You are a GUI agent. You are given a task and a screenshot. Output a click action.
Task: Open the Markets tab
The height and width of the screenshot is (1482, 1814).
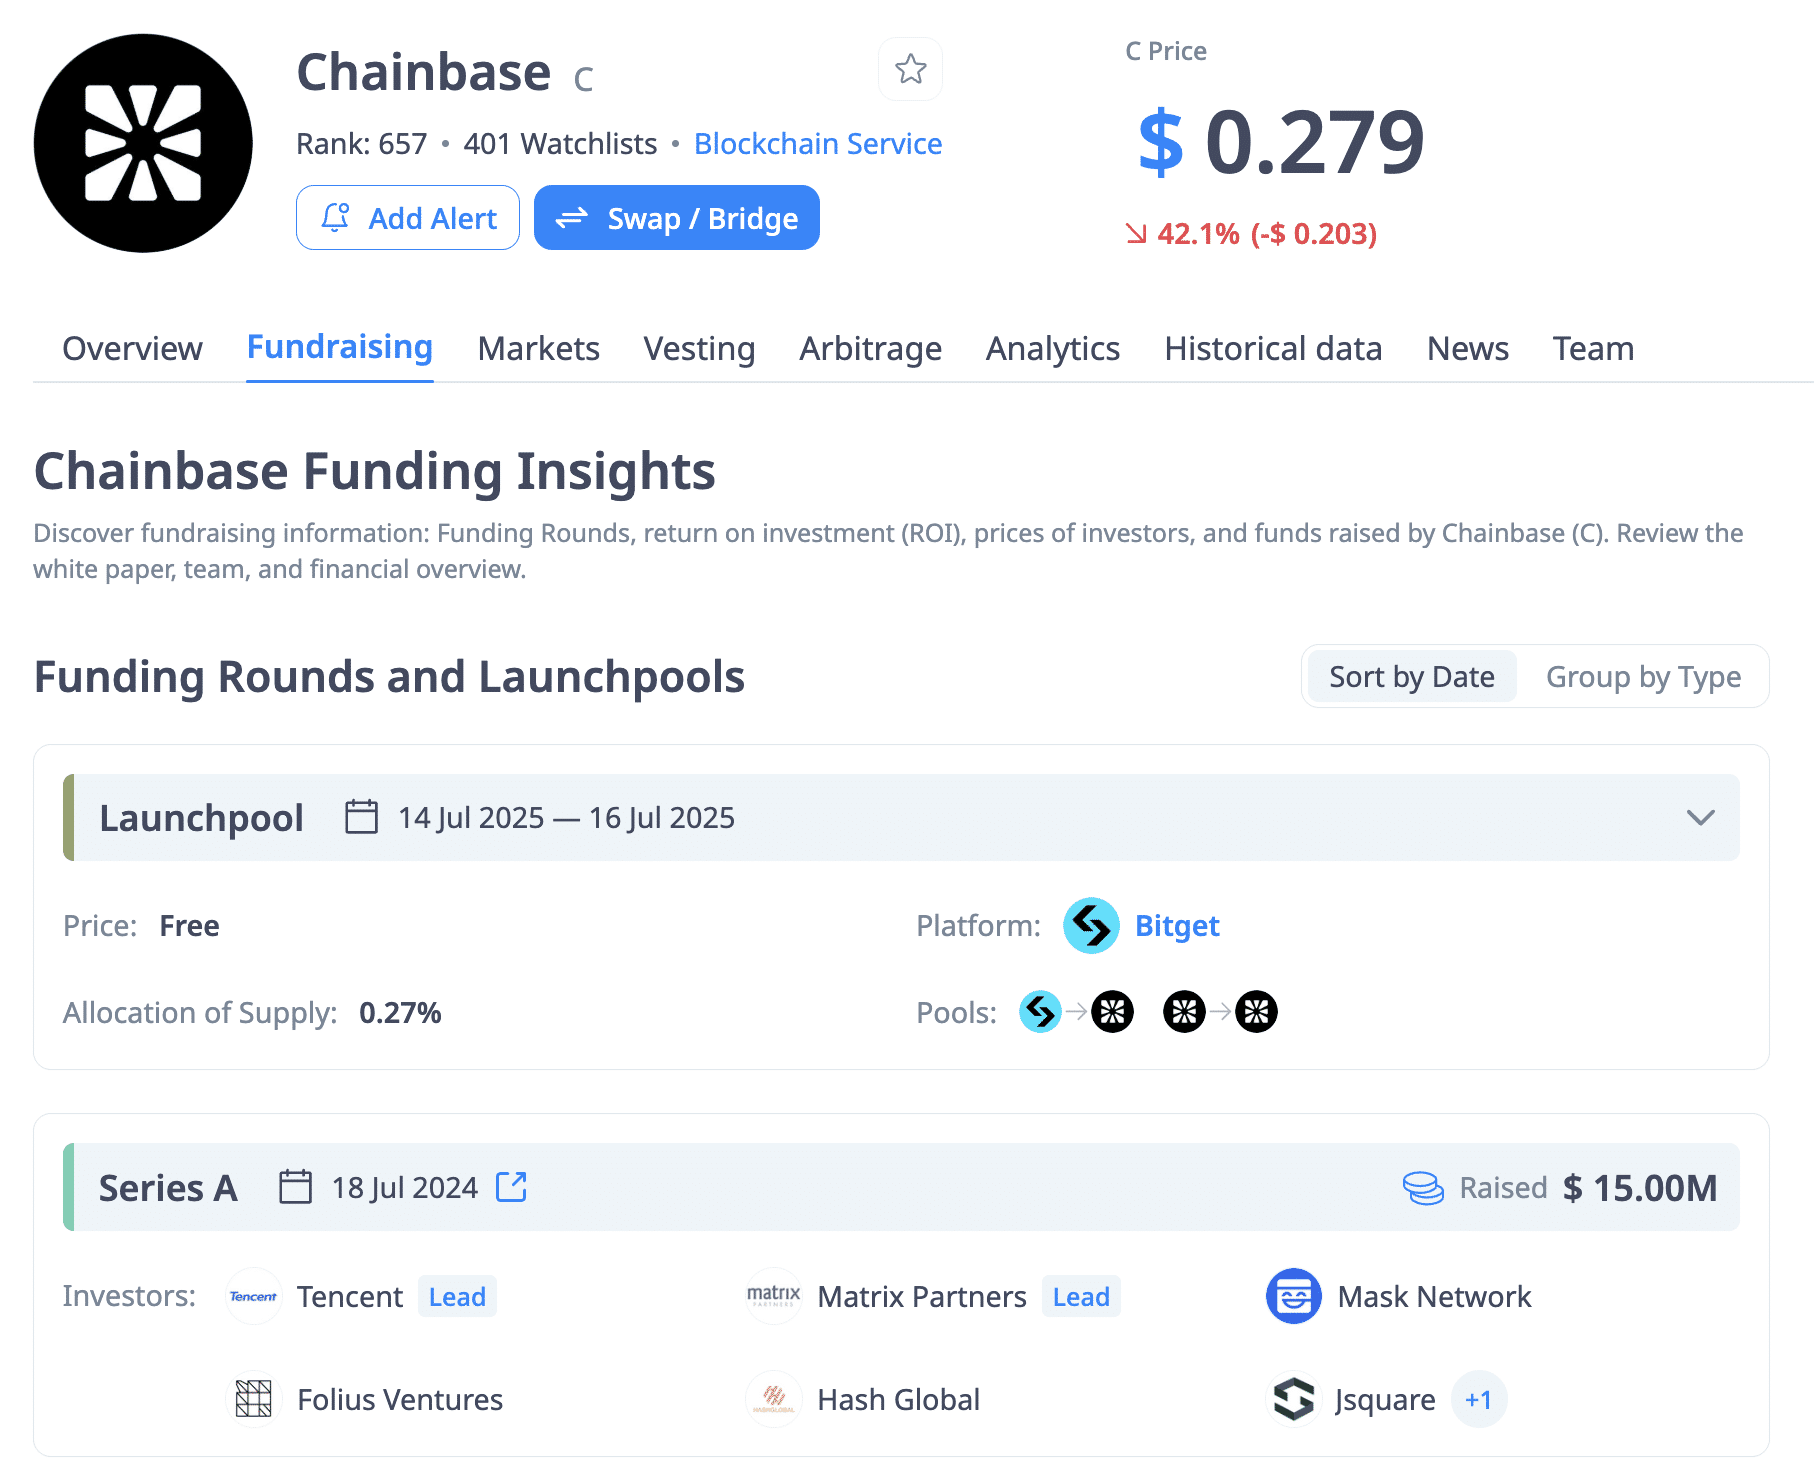(538, 349)
